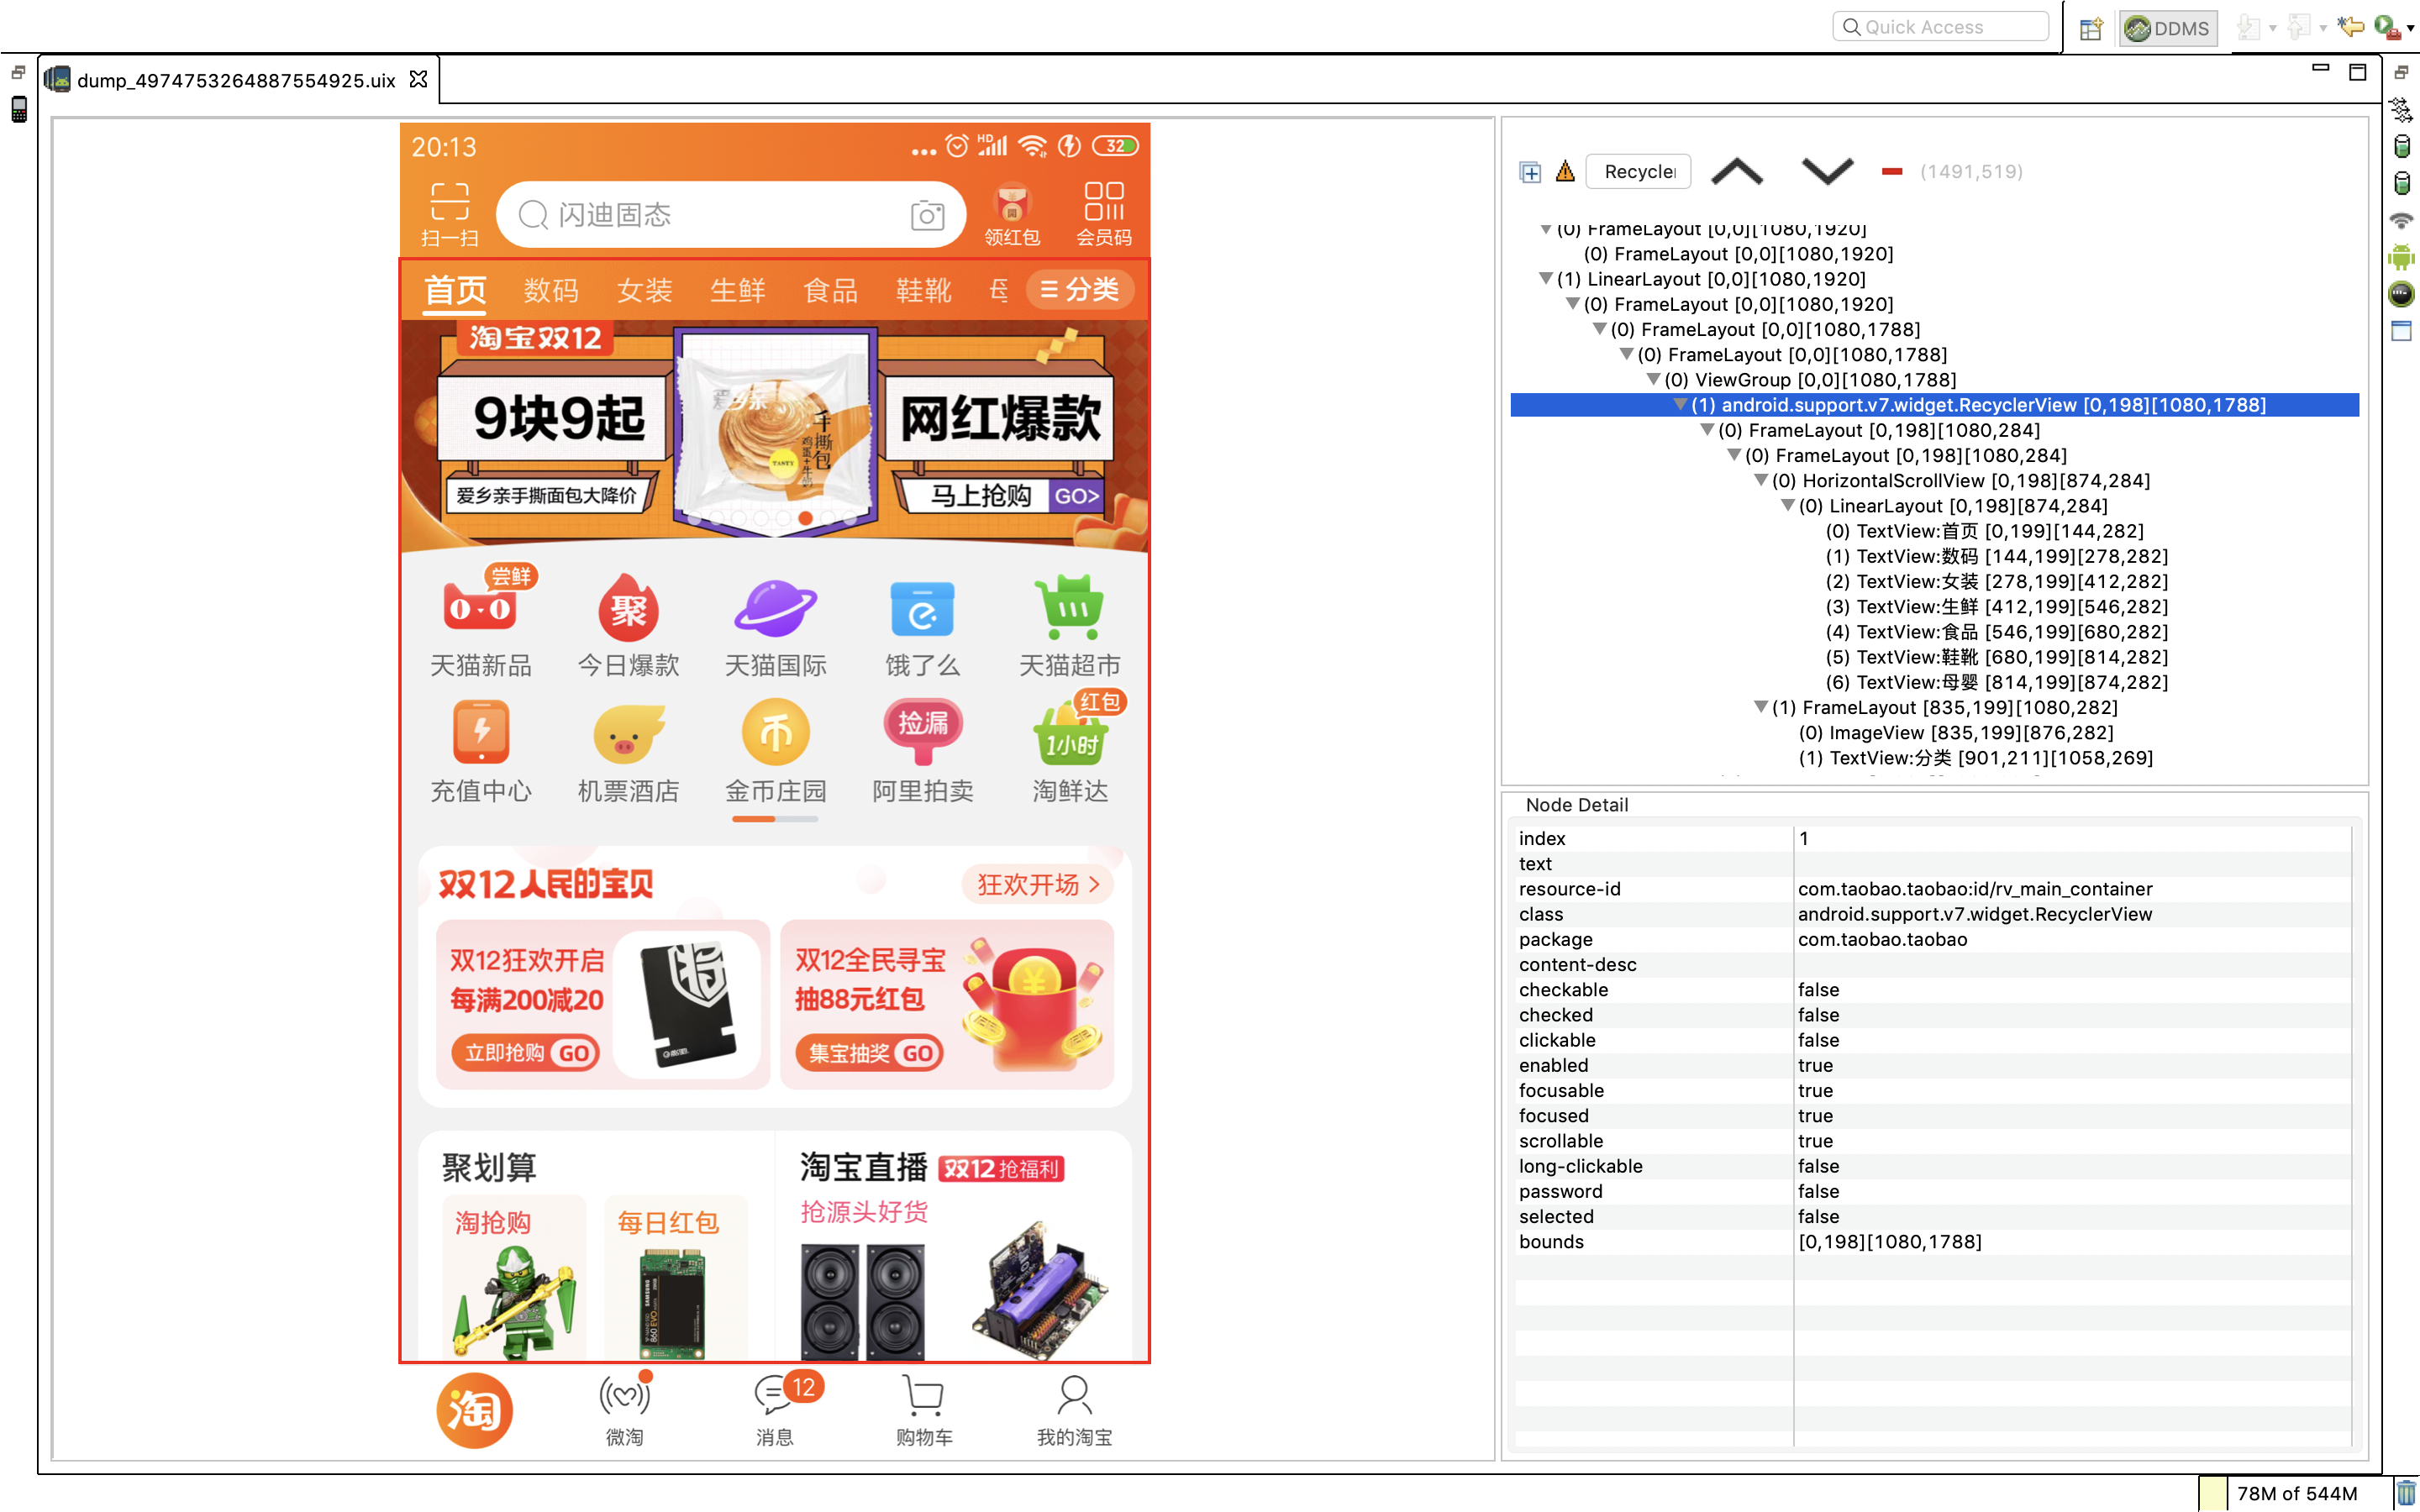Click the move up arrow in toolbar

(1735, 169)
